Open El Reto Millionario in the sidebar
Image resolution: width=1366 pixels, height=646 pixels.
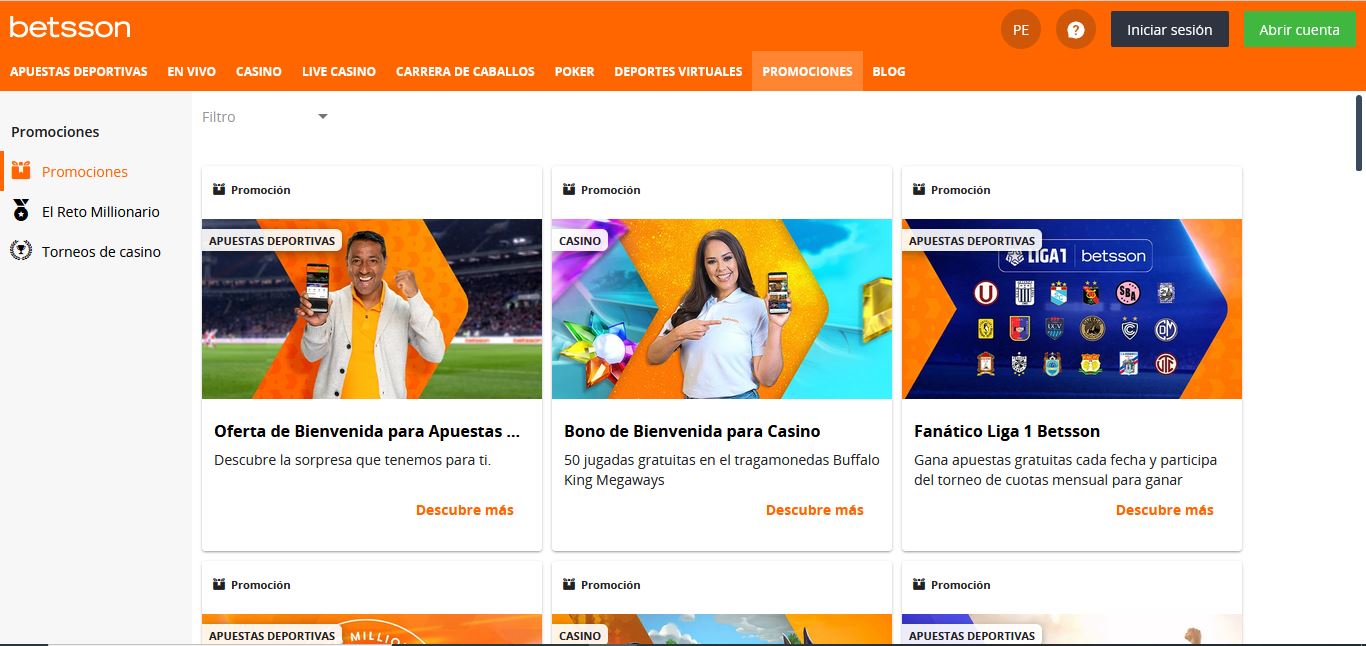pos(101,211)
